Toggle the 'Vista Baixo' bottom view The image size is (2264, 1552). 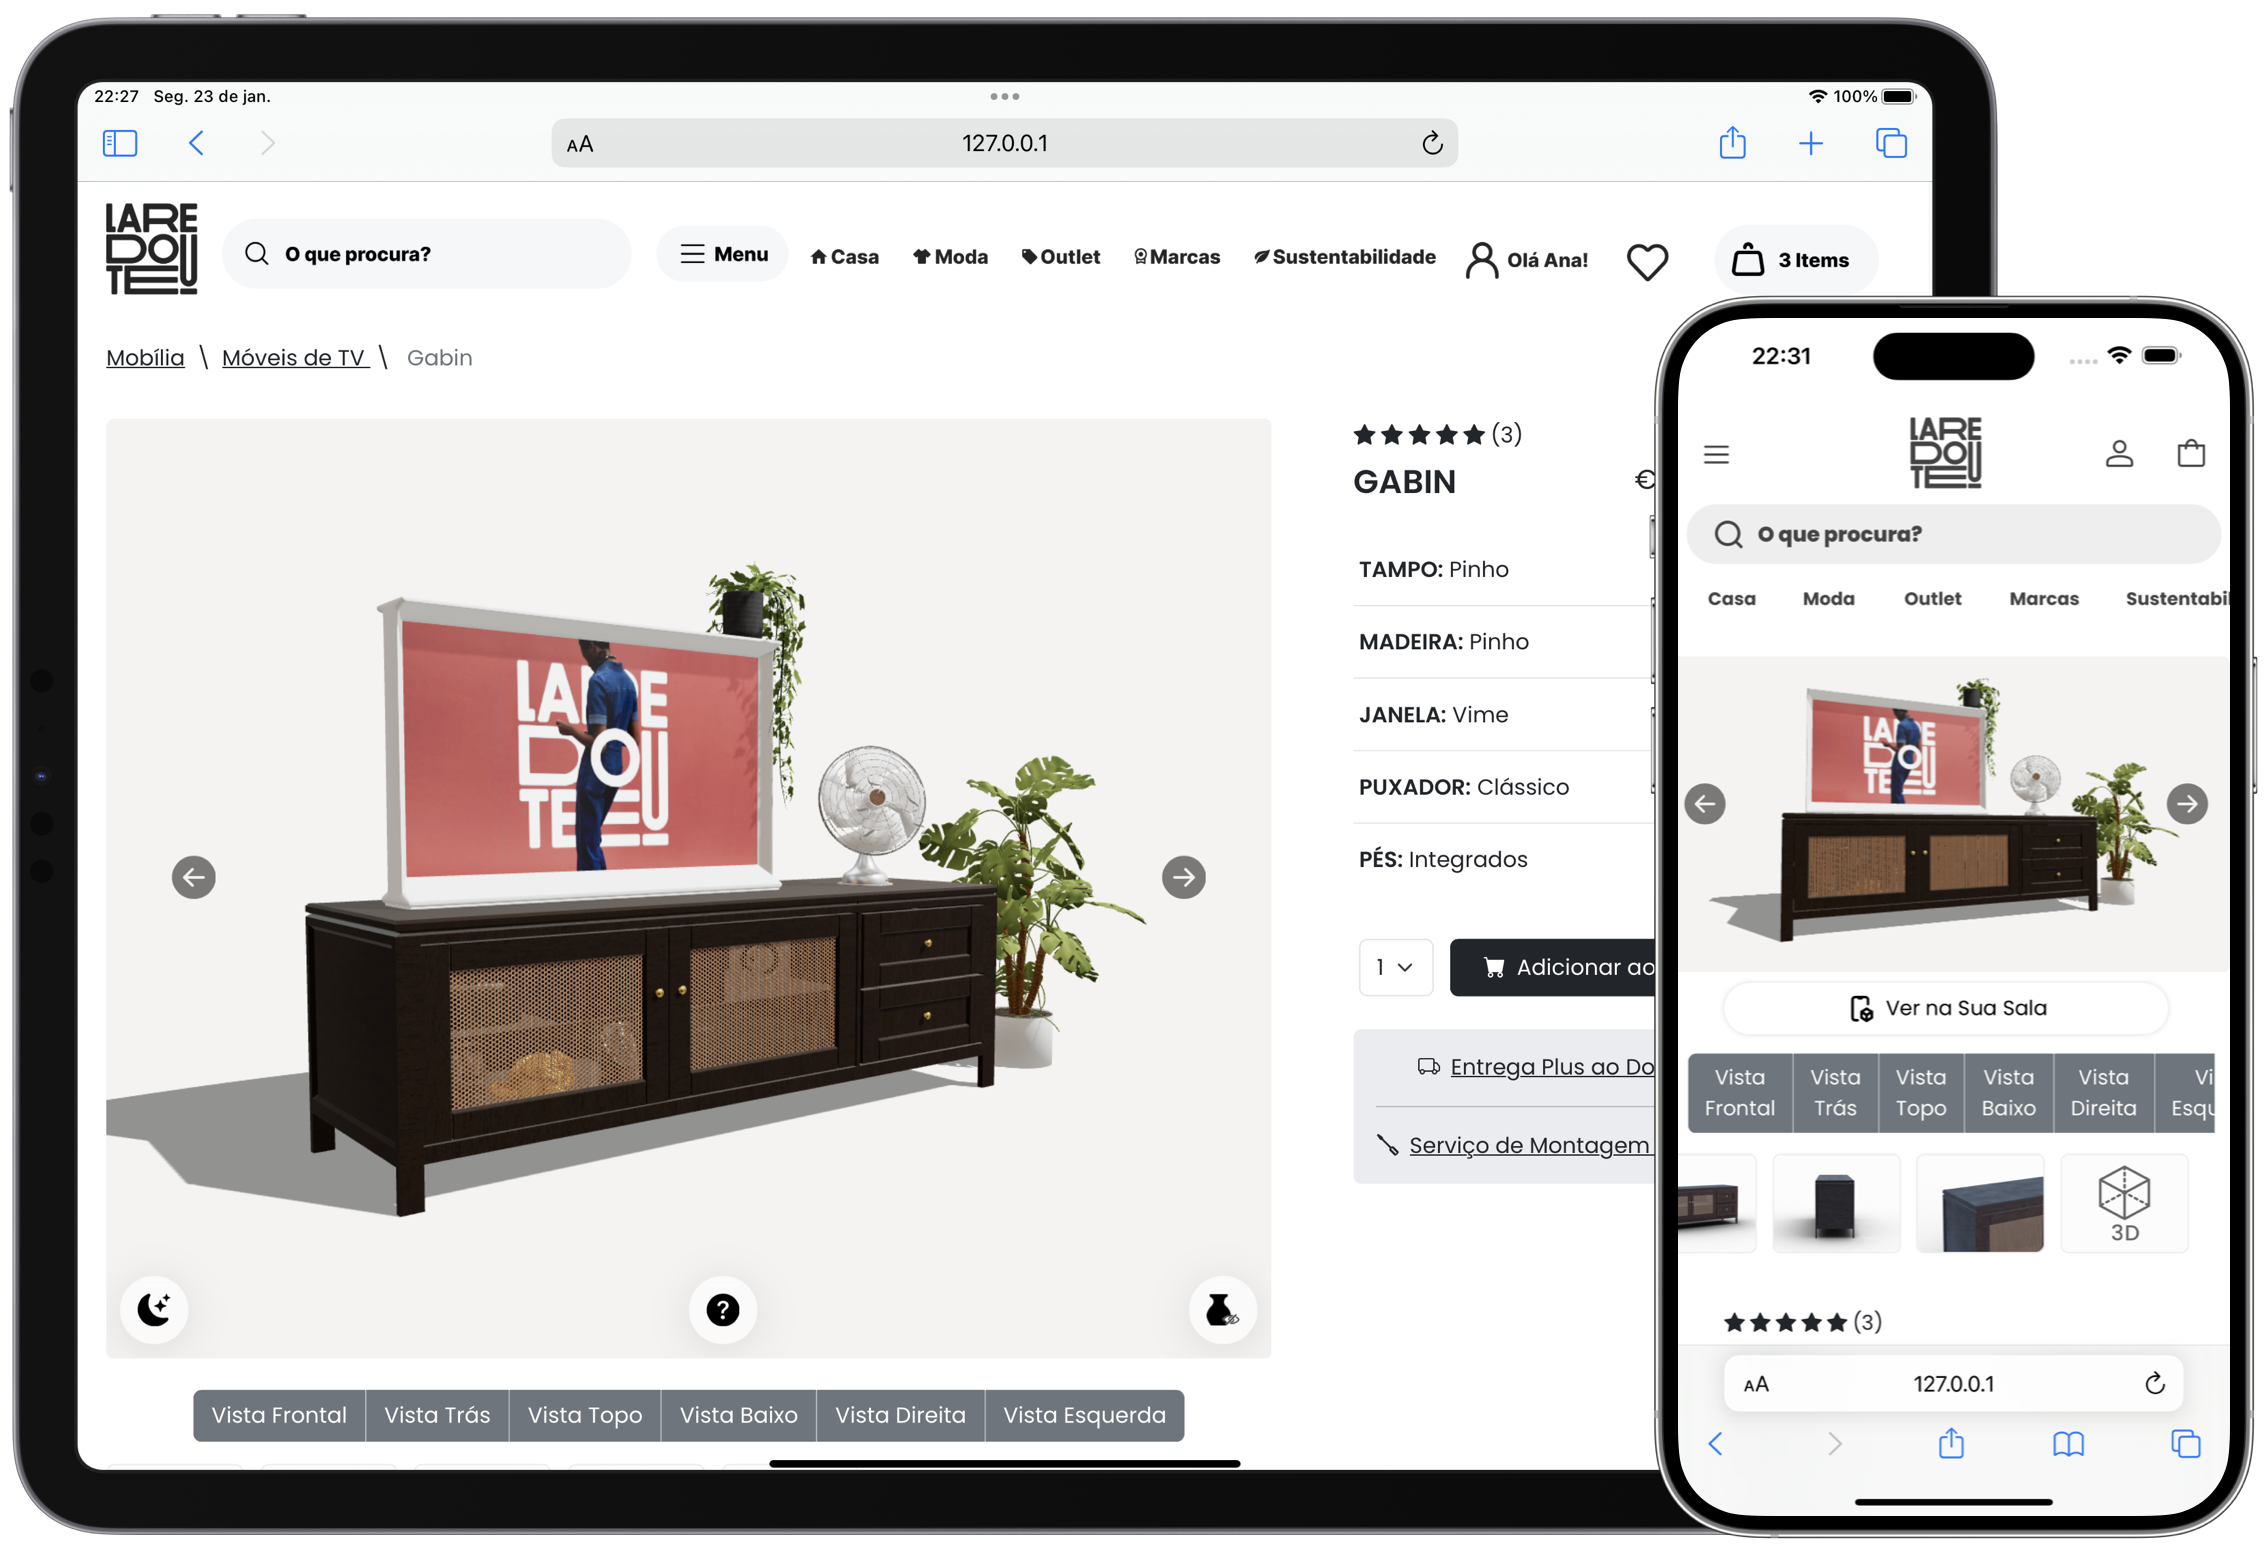click(x=738, y=1414)
